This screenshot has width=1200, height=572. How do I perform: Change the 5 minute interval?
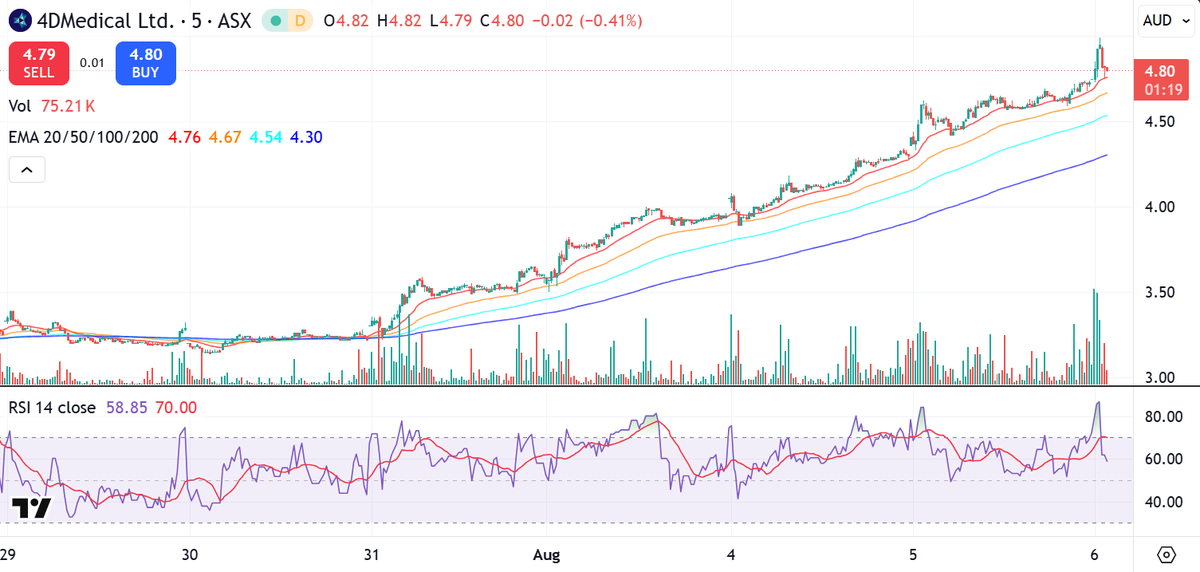tap(195, 20)
